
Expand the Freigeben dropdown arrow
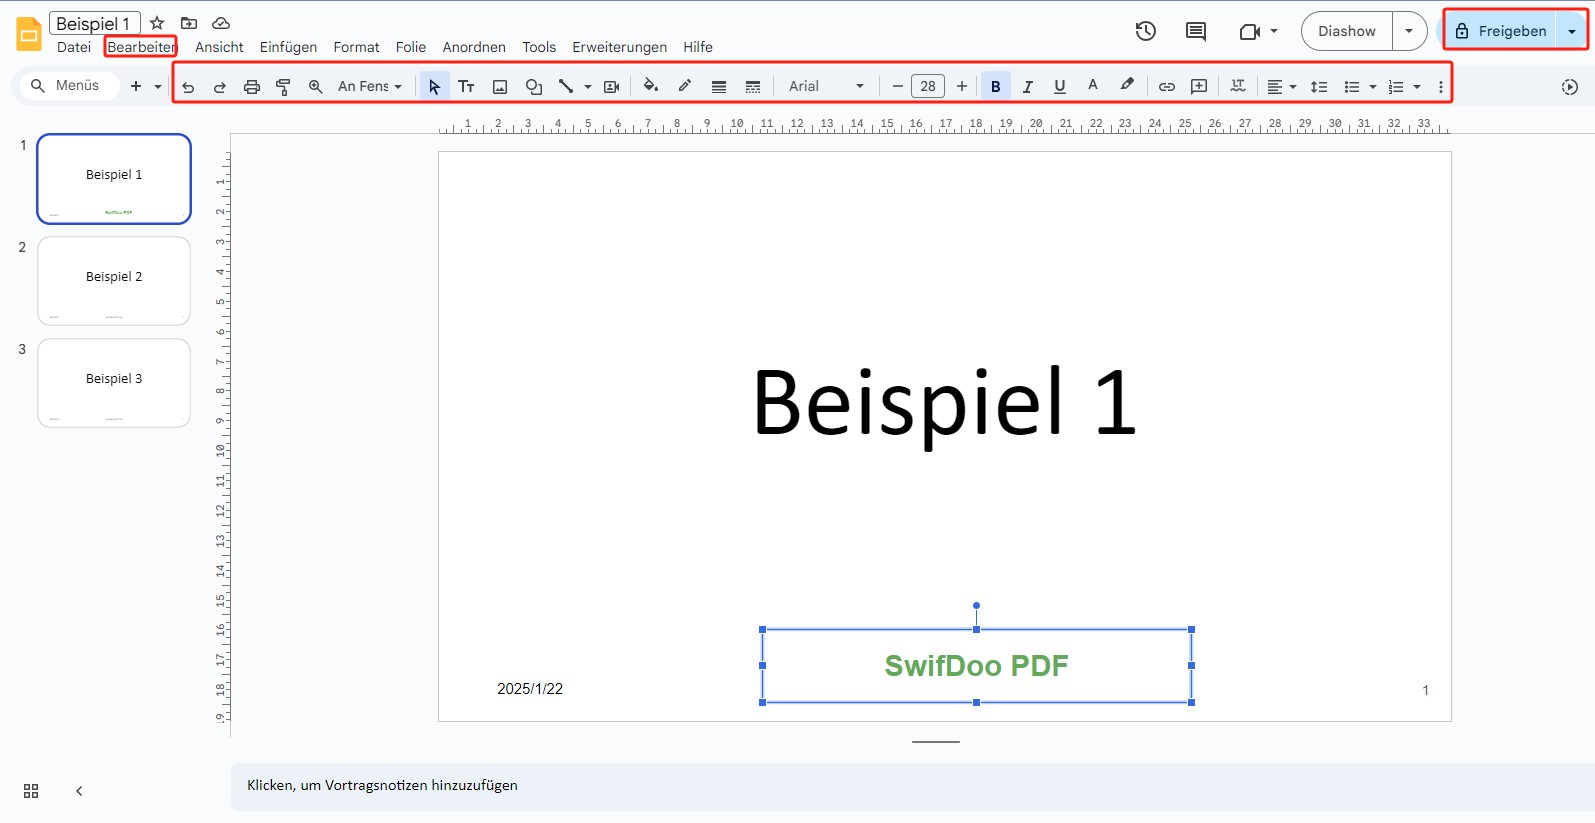tap(1572, 31)
